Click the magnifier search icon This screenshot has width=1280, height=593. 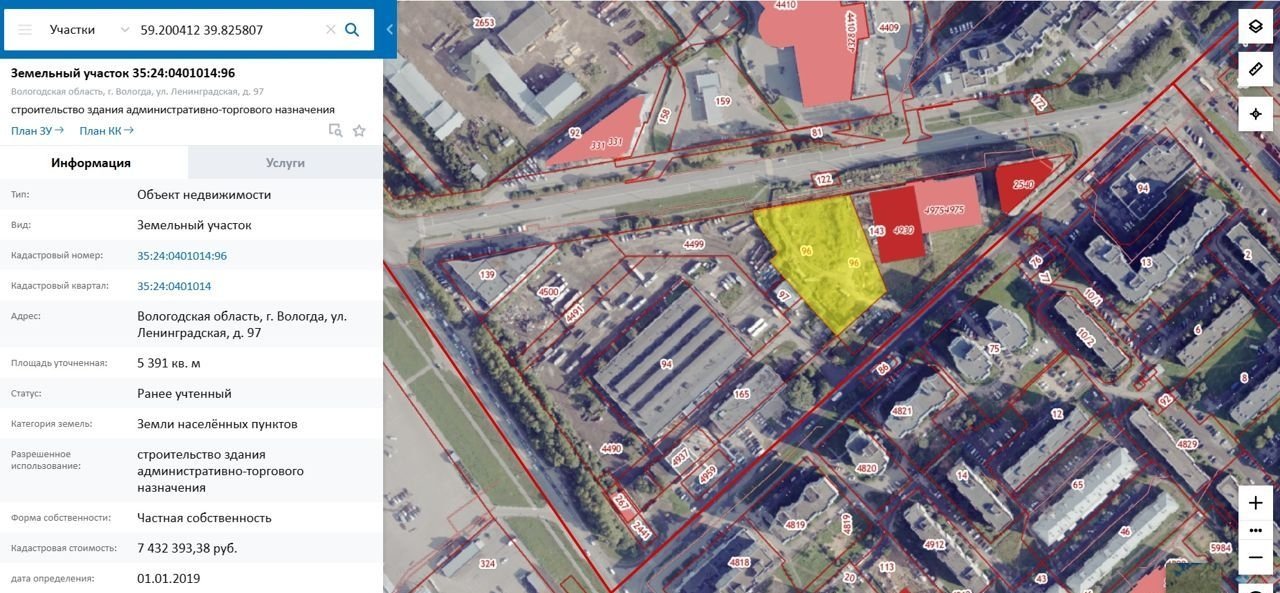pyautogui.click(x=352, y=30)
